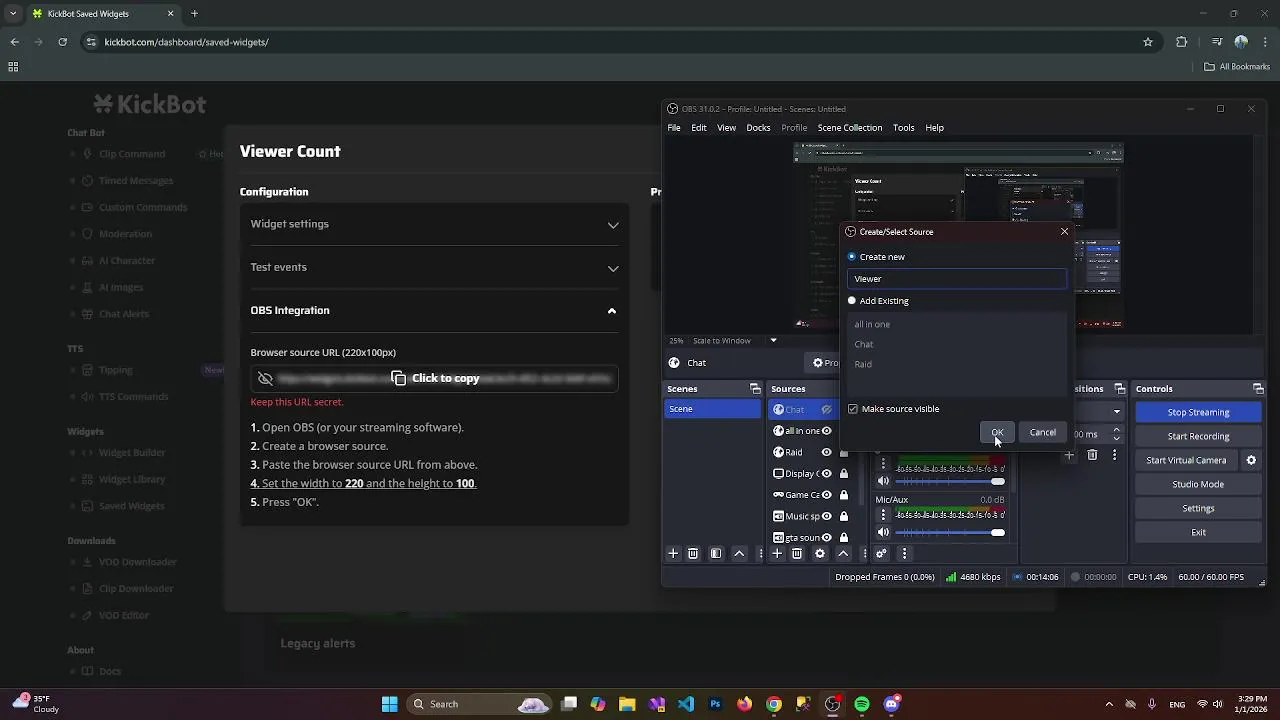Open Mic/Aux channel three-dot menu
The height and width of the screenshot is (720, 1280).
point(883,514)
